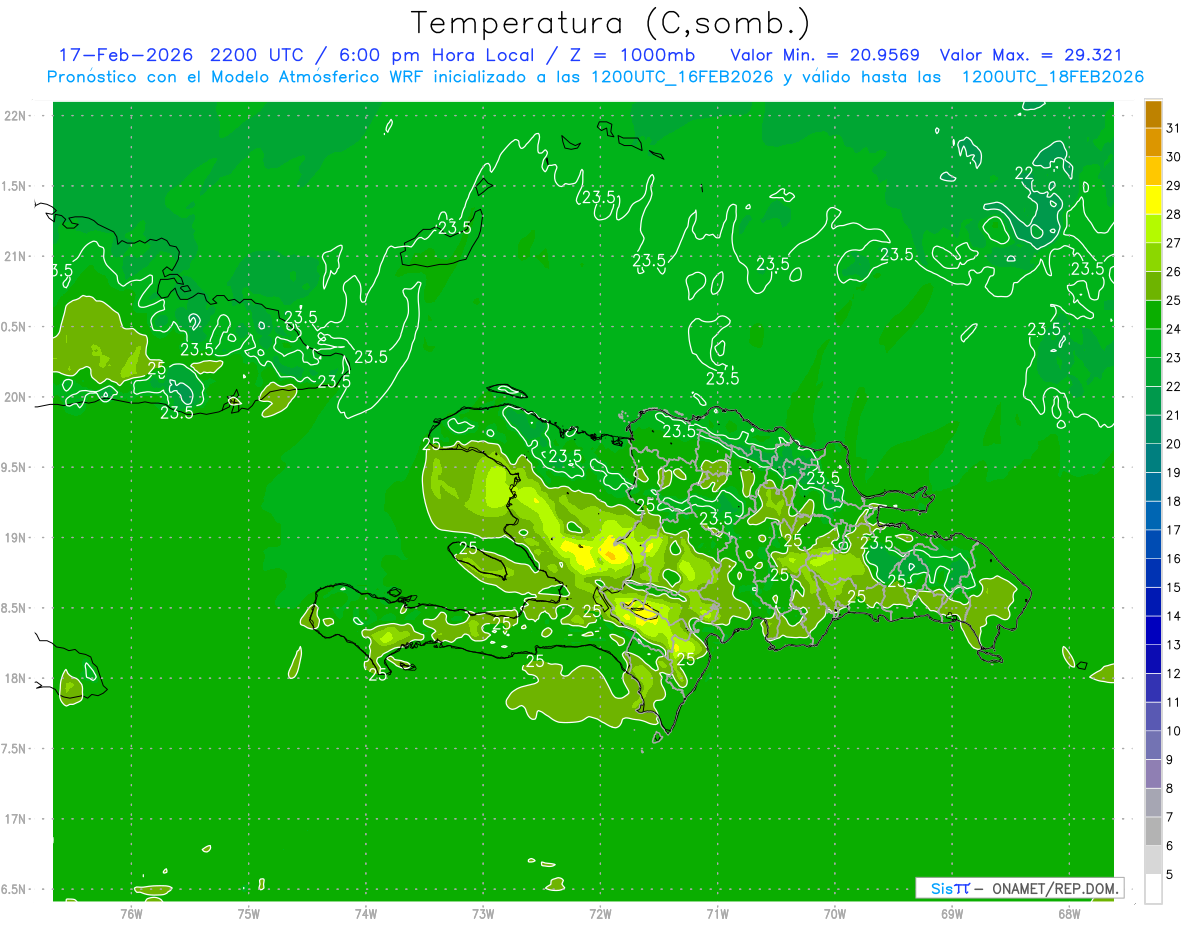
Task: Click the '17N' latitude label
Action: tap(15, 819)
